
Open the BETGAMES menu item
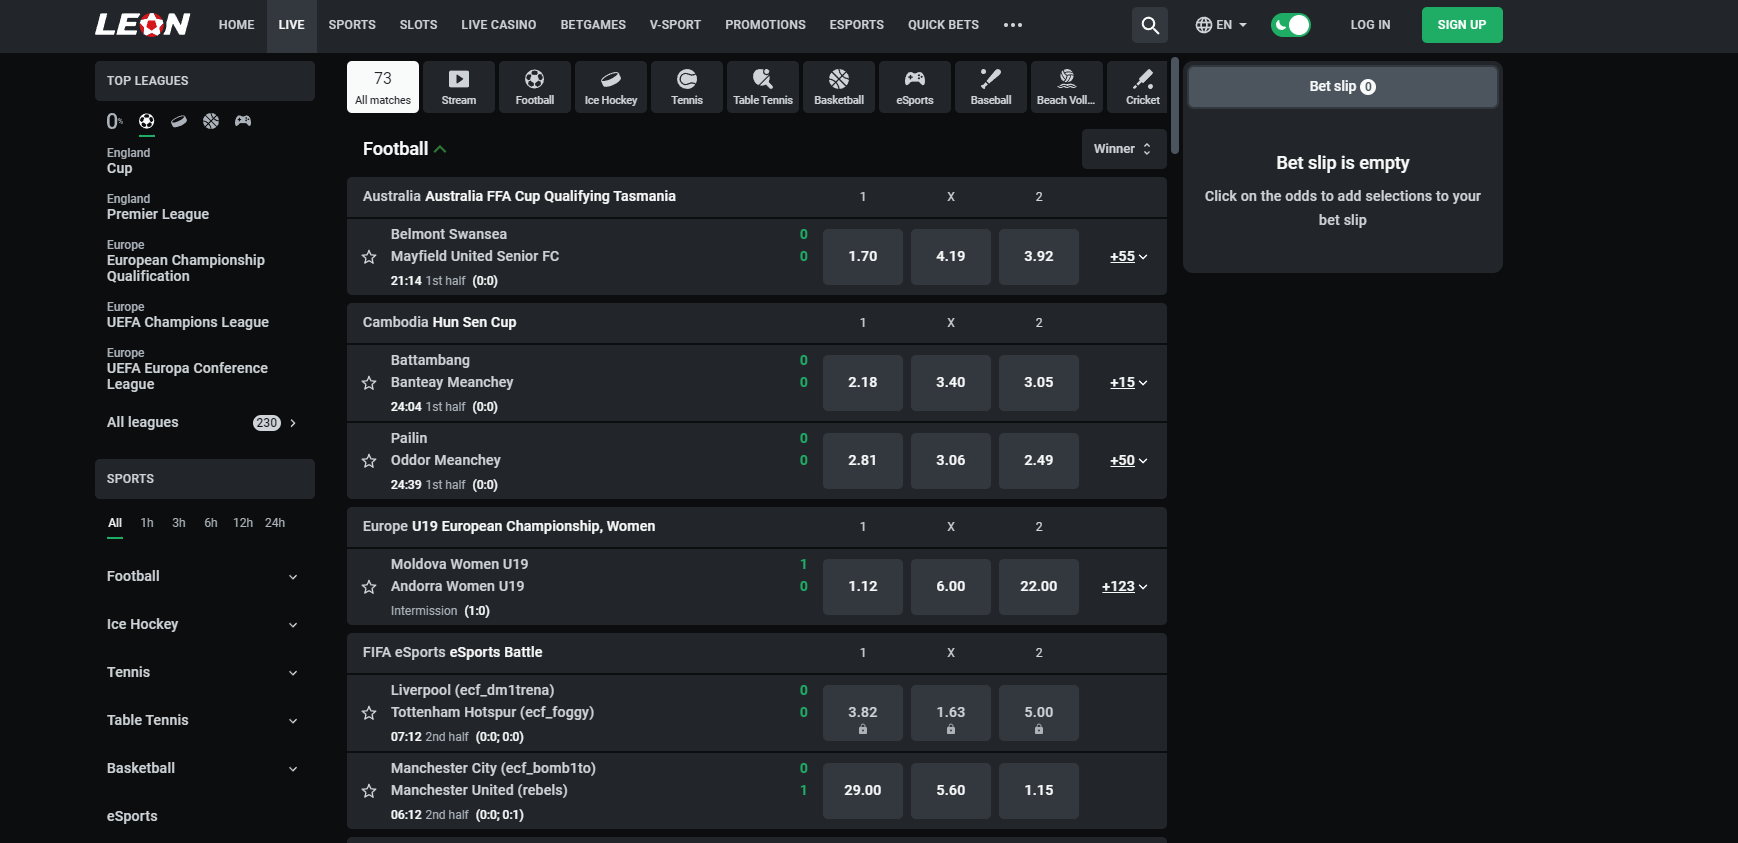[x=593, y=25]
